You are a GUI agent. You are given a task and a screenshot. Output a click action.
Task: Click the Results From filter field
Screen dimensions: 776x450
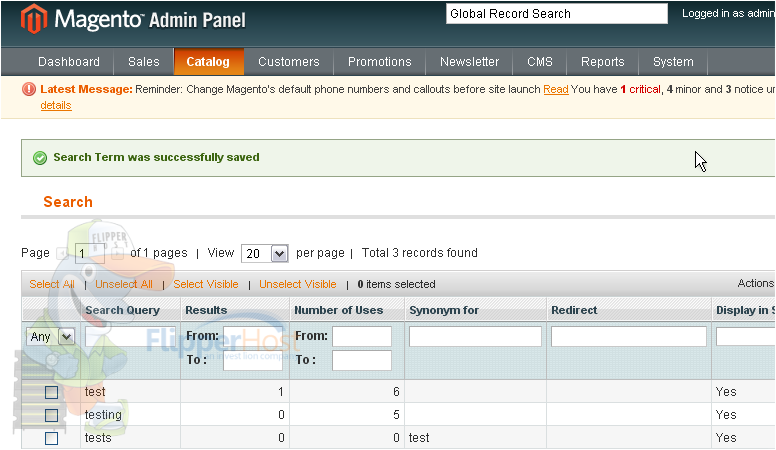(253, 337)
